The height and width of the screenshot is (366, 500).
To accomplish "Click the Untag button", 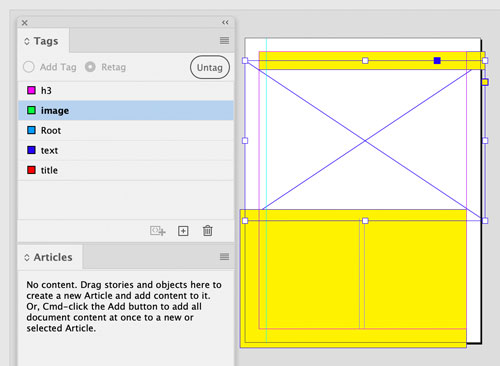I will [210, 67].
